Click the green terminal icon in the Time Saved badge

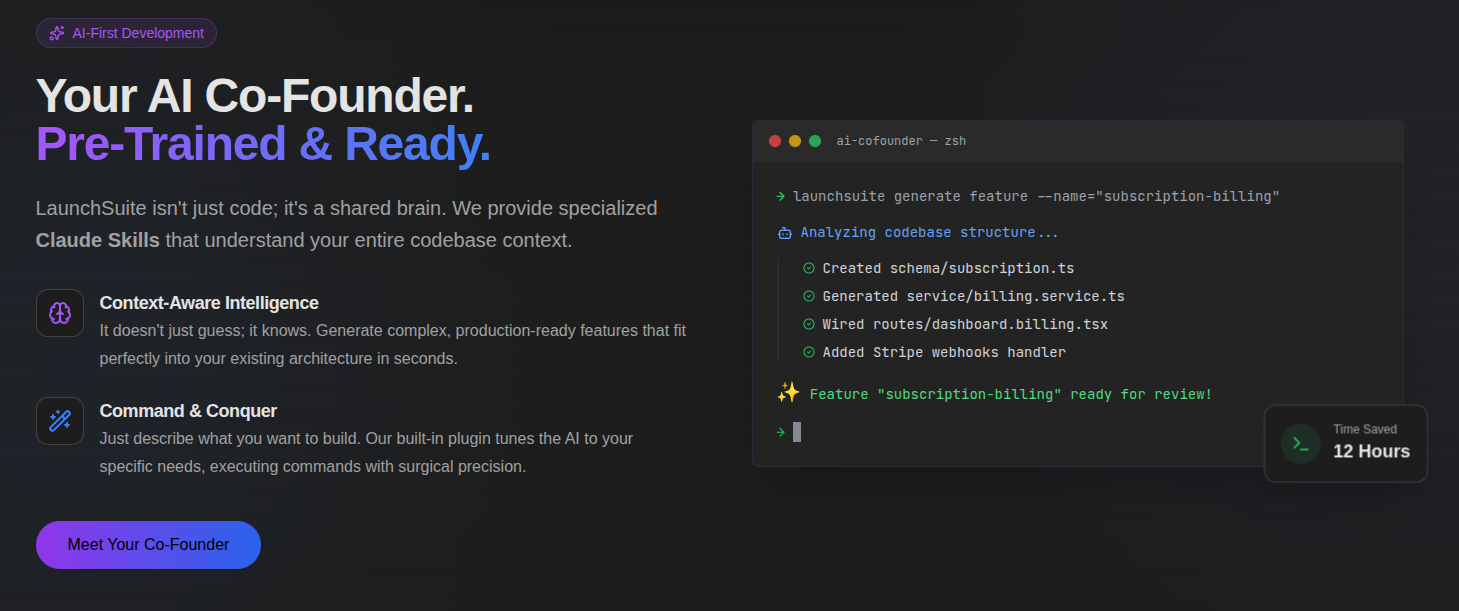(x=1299, y=443)
